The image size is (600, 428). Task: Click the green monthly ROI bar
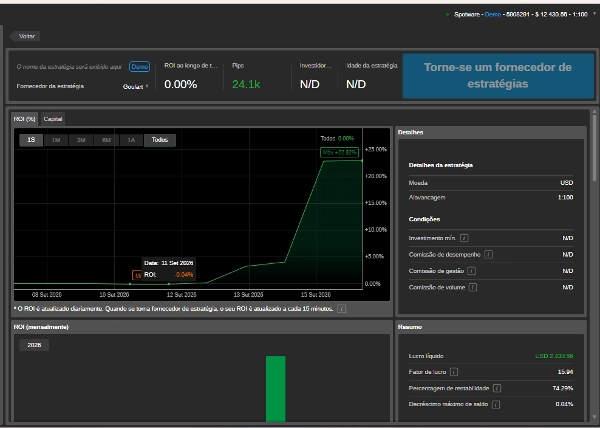point(276,389)
